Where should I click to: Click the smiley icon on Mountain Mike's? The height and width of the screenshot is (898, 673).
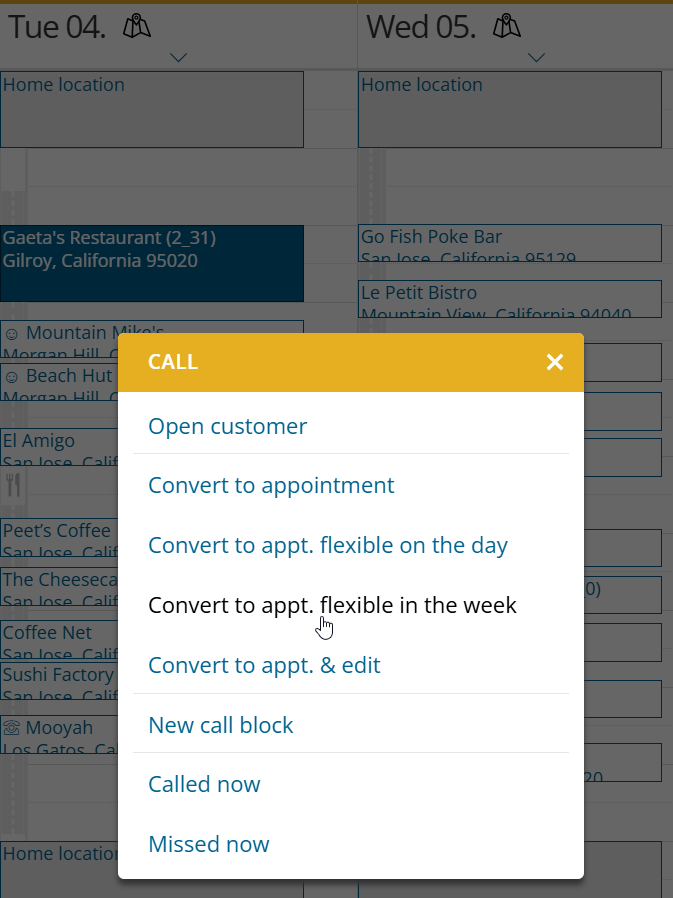(12, 333)
